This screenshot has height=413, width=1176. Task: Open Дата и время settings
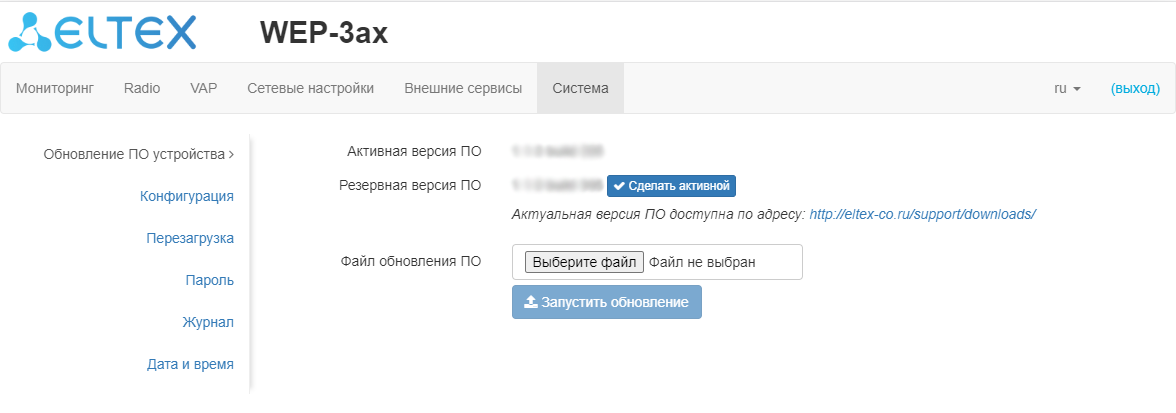(190, 364)
